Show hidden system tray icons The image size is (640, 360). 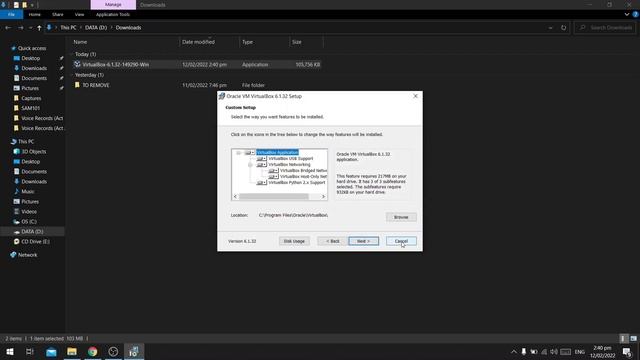pyautogui.click(x=513, y=352)
